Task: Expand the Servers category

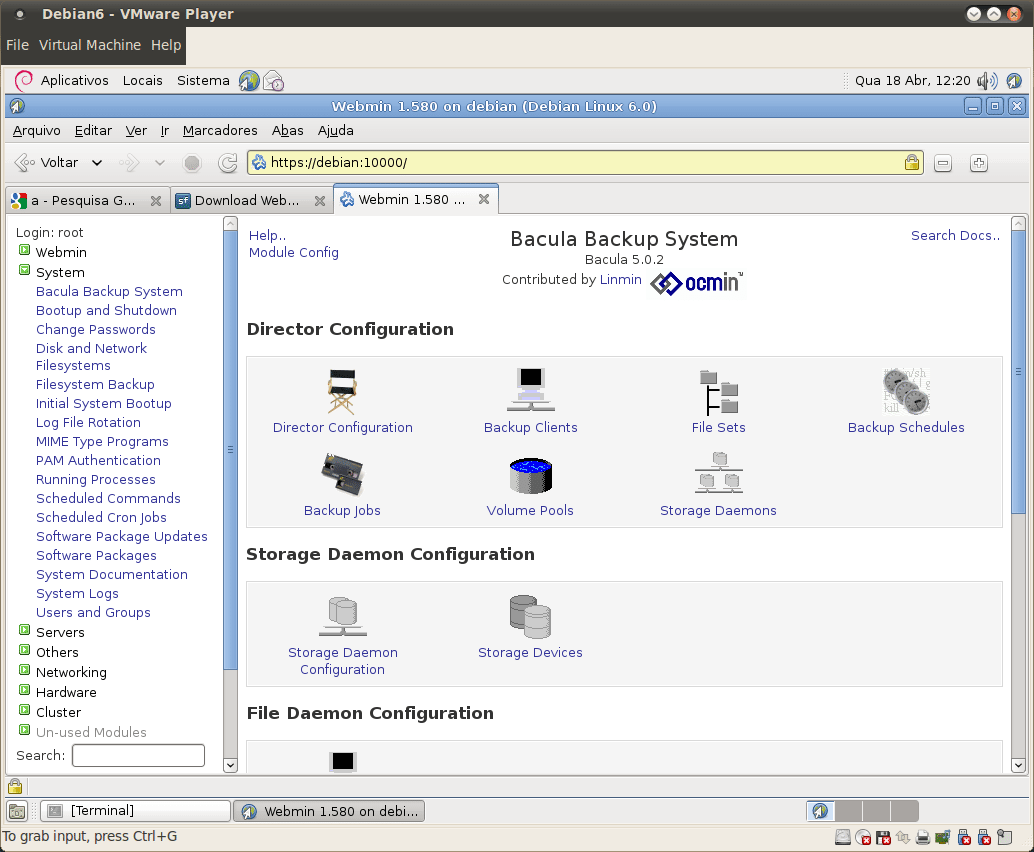Action: pyautogui.click(x=24, y=630)
